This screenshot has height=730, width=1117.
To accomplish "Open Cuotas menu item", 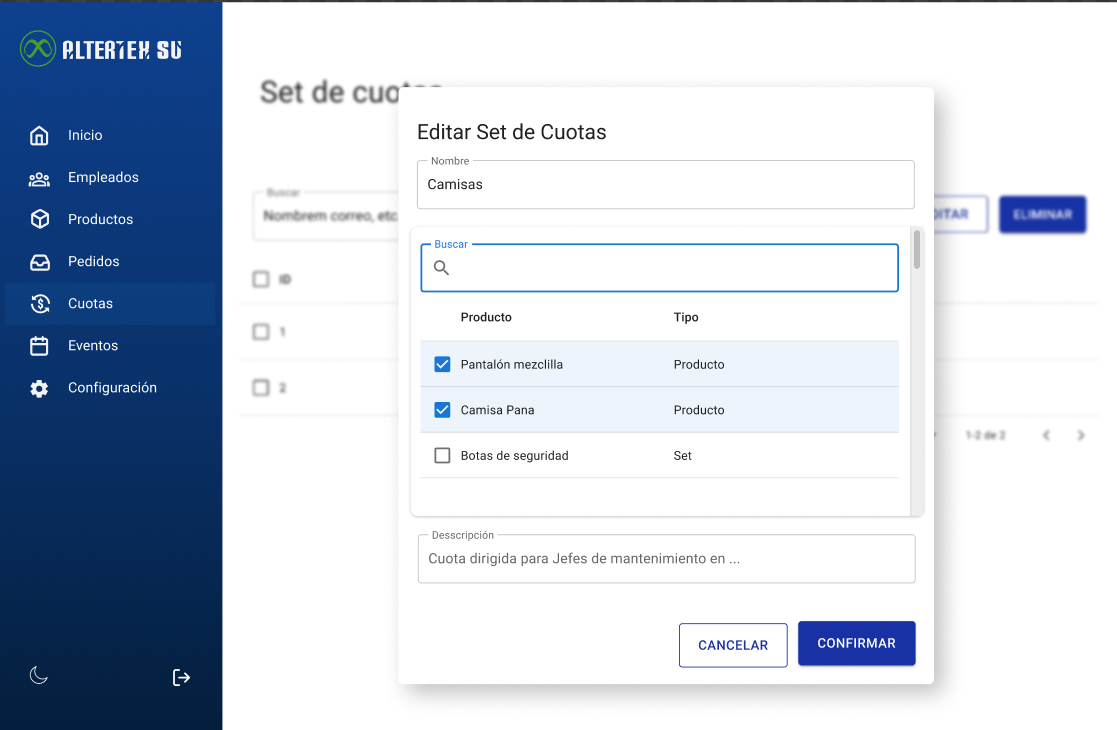I will tap(110, 303).
